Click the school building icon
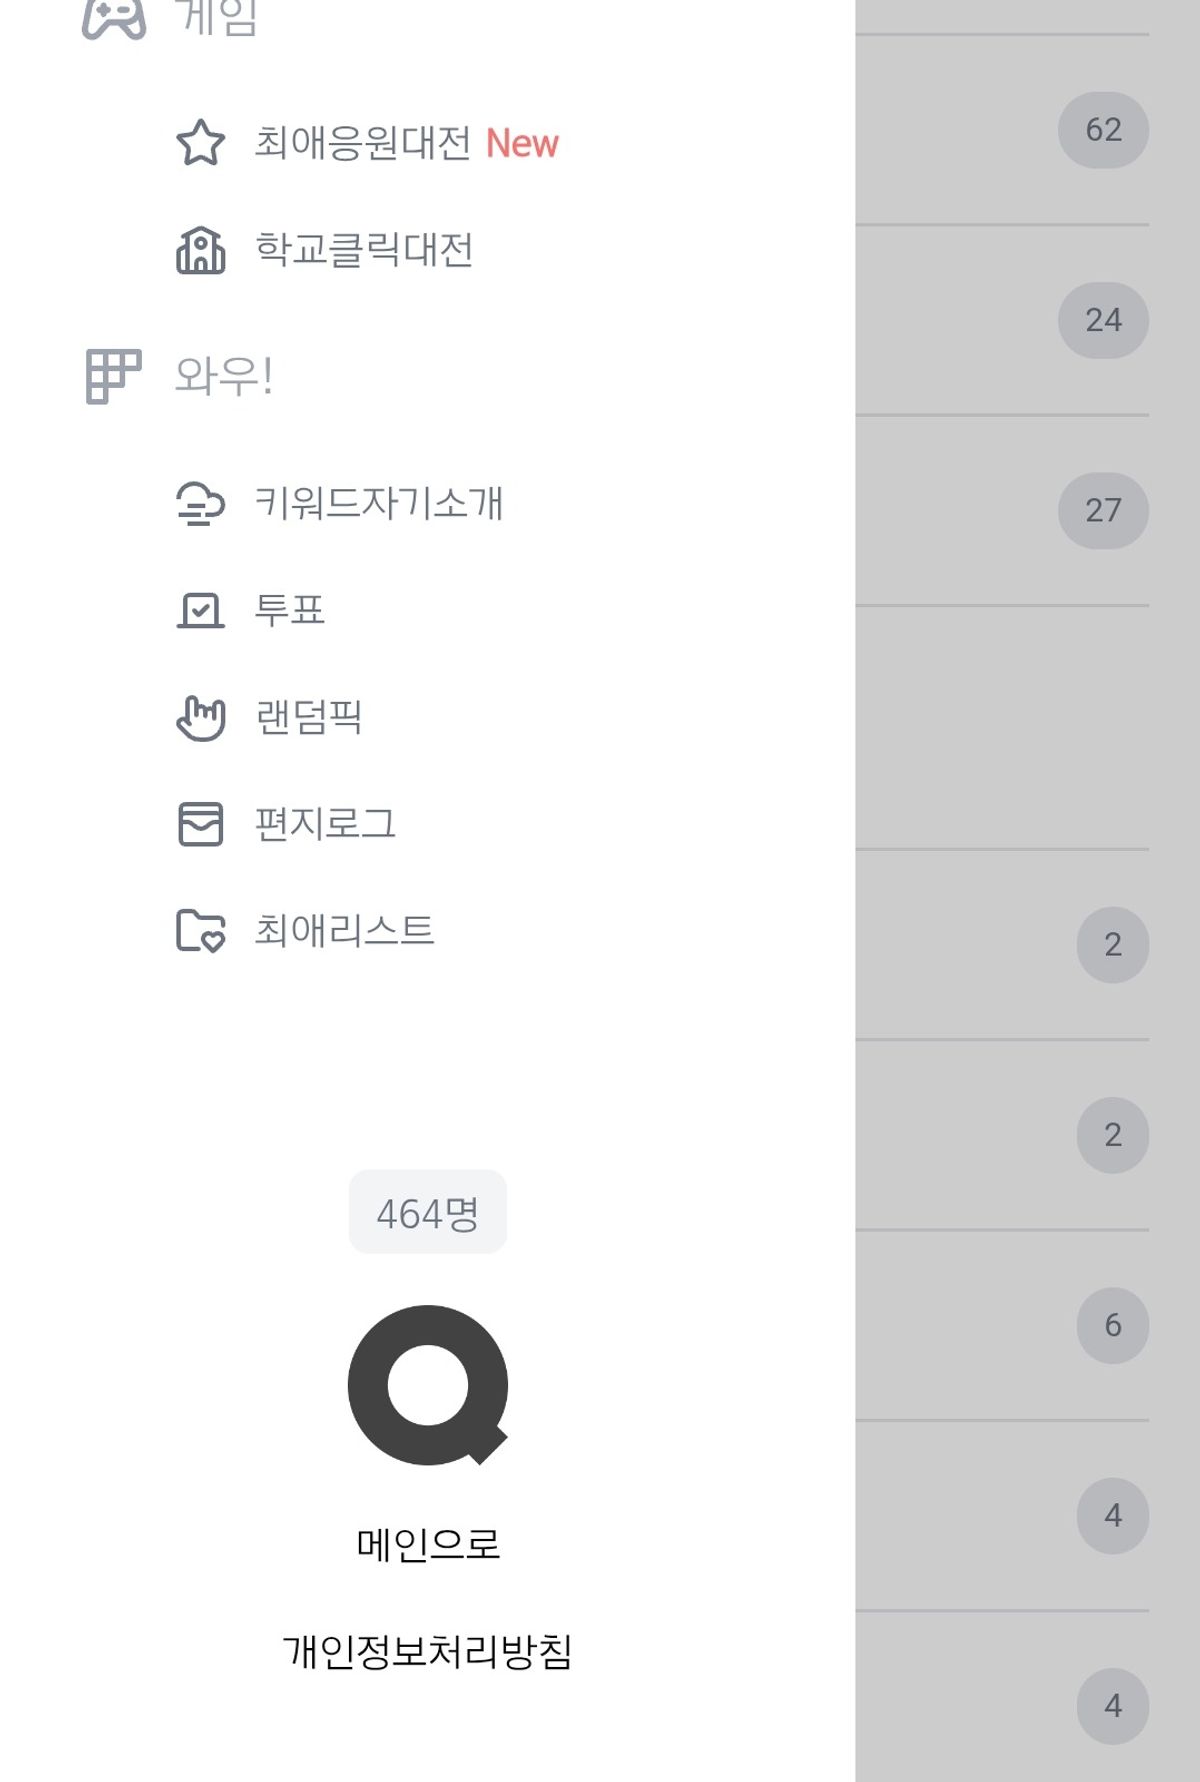The height and width of the screenshot is (1782, 1200). pos(200,250)
